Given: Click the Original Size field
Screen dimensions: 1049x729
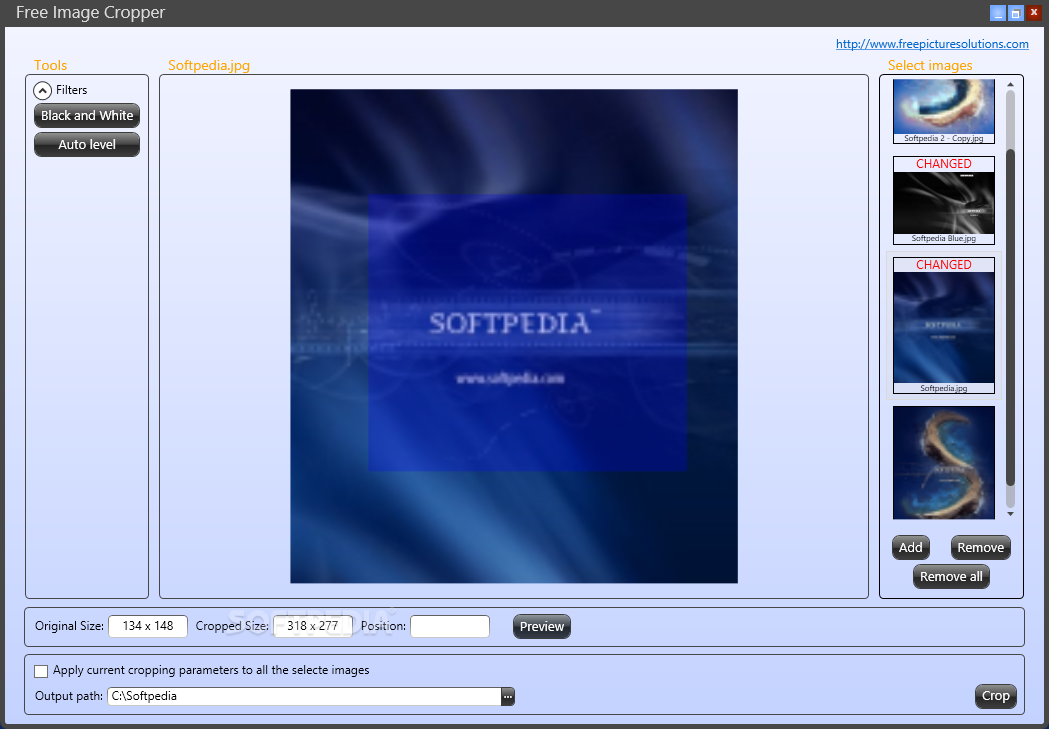Looking at the screenshot, I should click(148, 626).
